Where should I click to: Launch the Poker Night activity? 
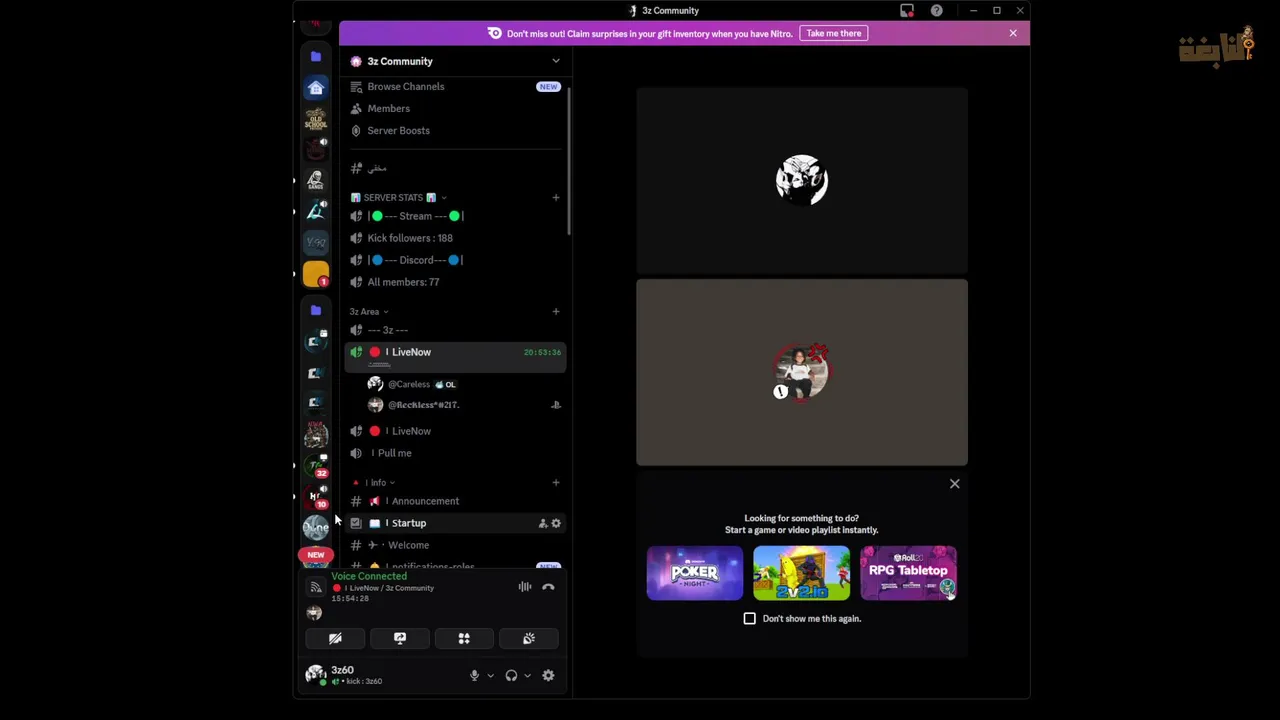(695, 573)
